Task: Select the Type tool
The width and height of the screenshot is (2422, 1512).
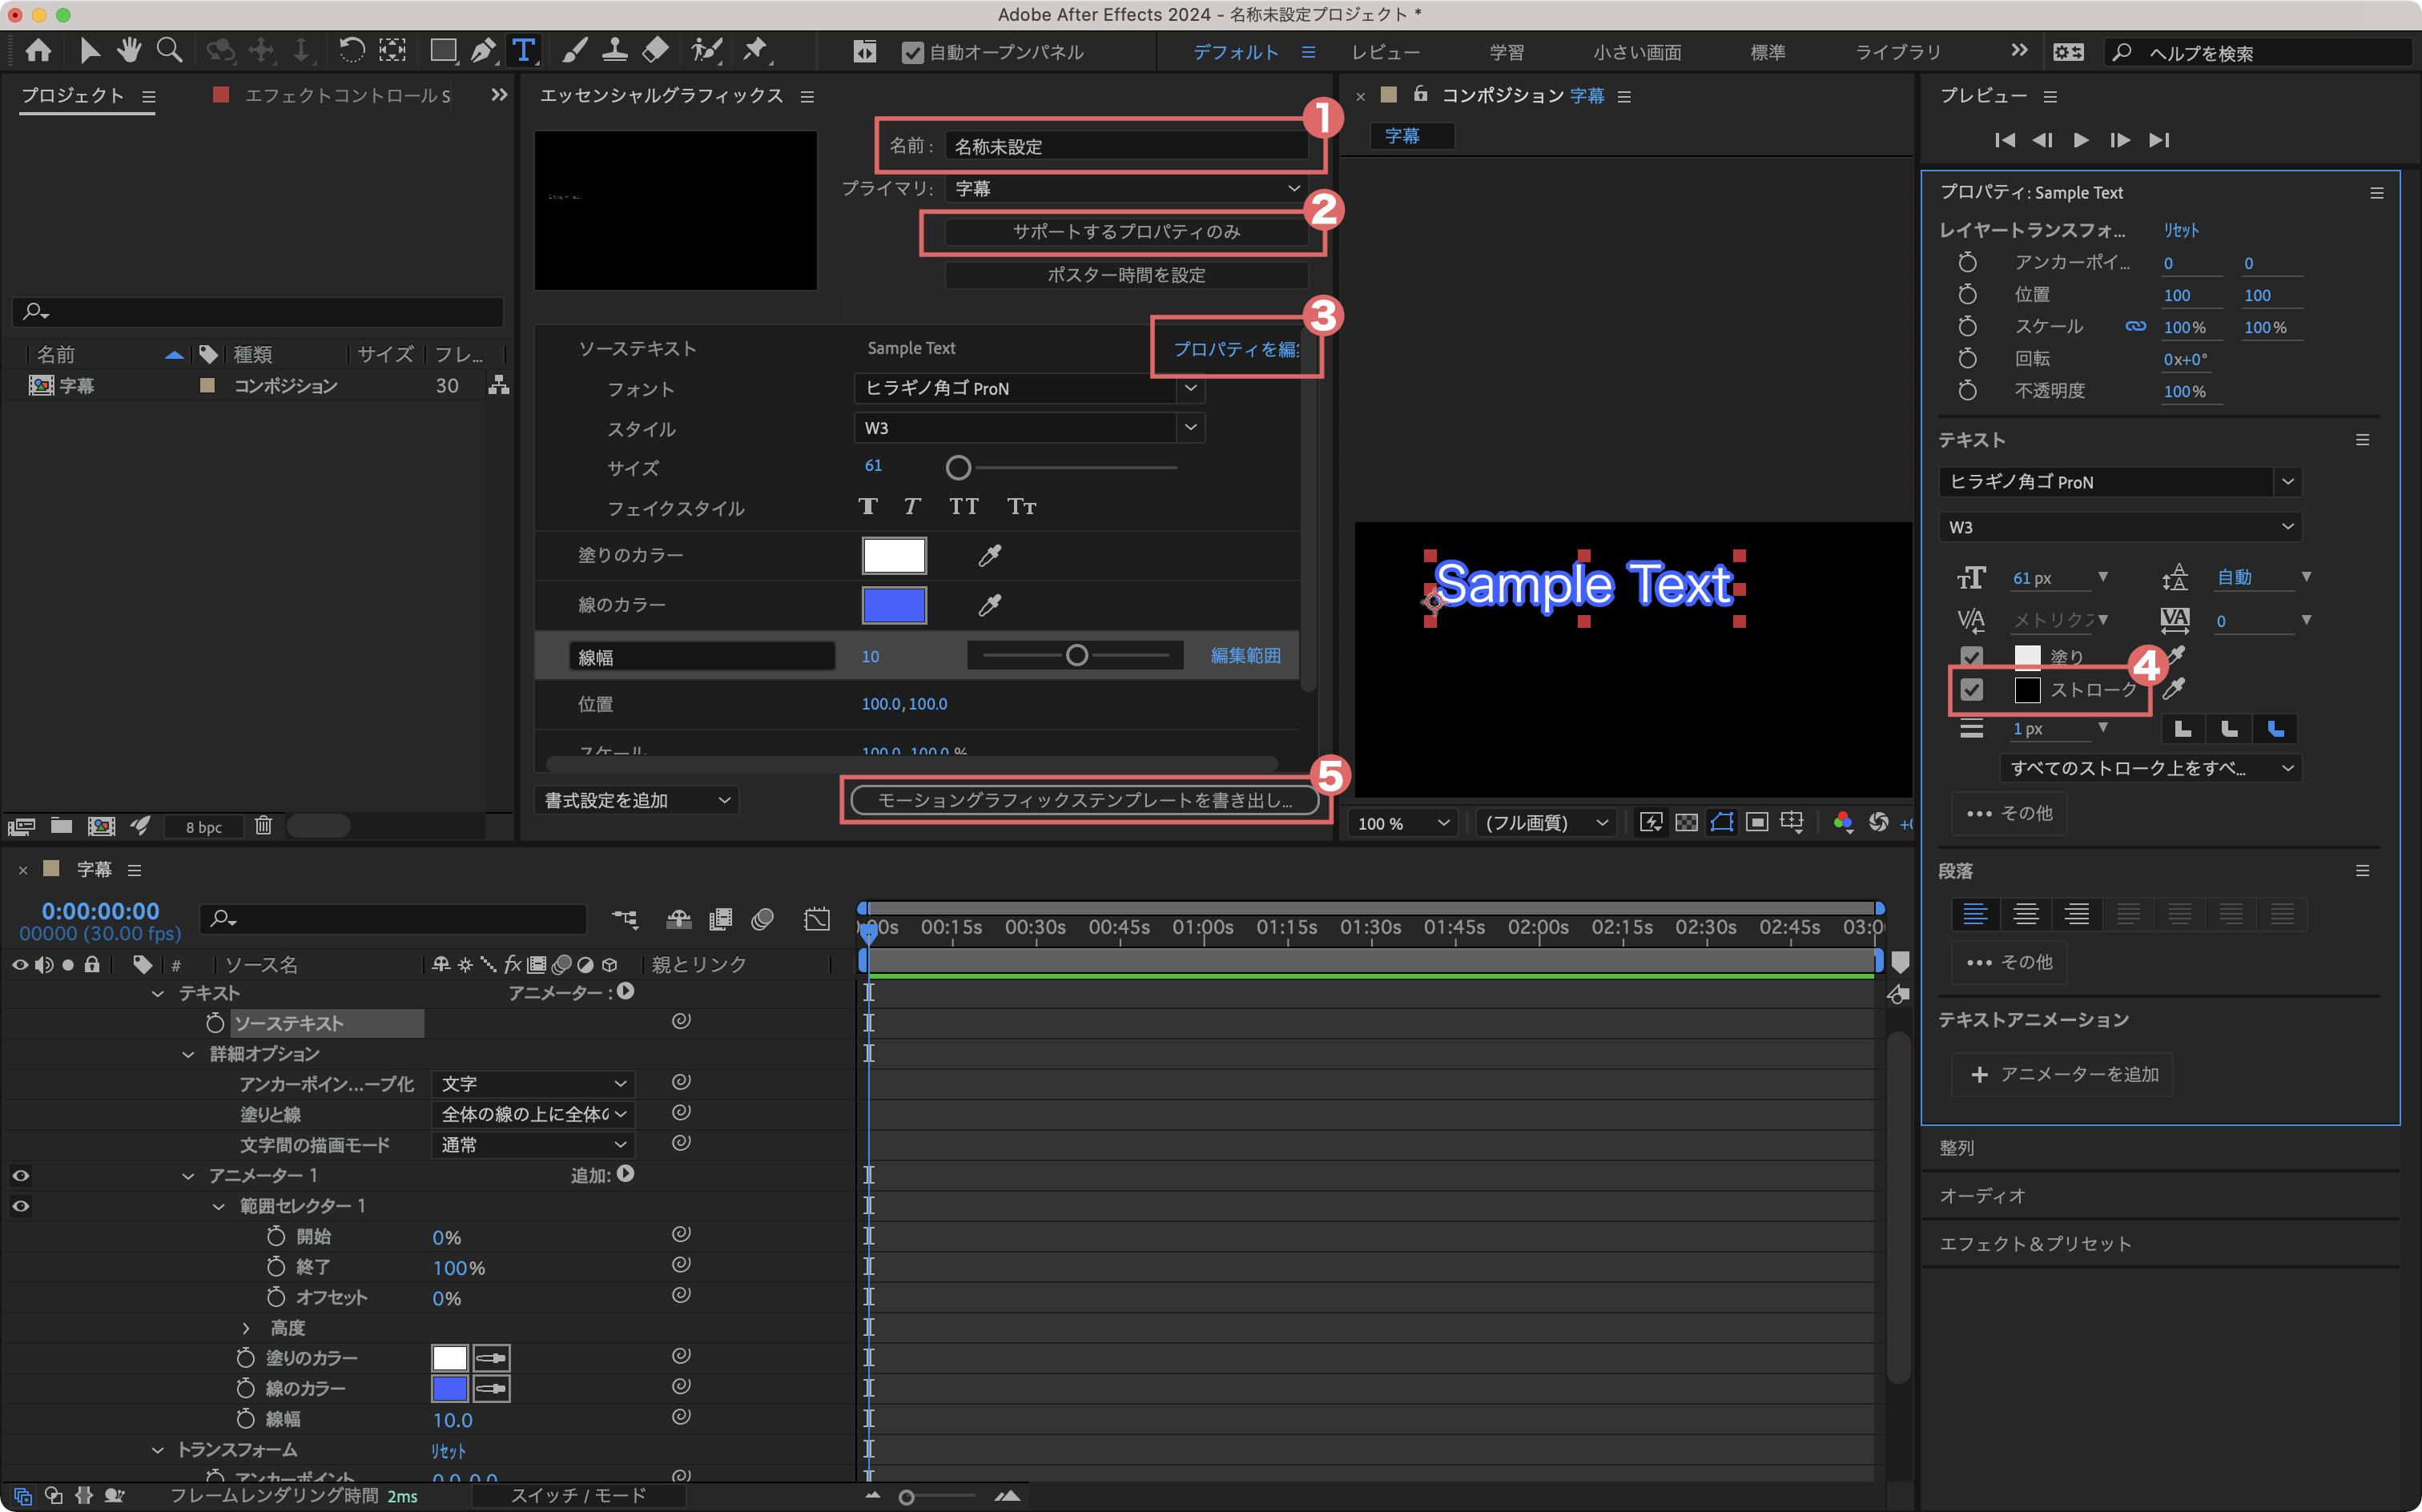Action: click(523, 51)
